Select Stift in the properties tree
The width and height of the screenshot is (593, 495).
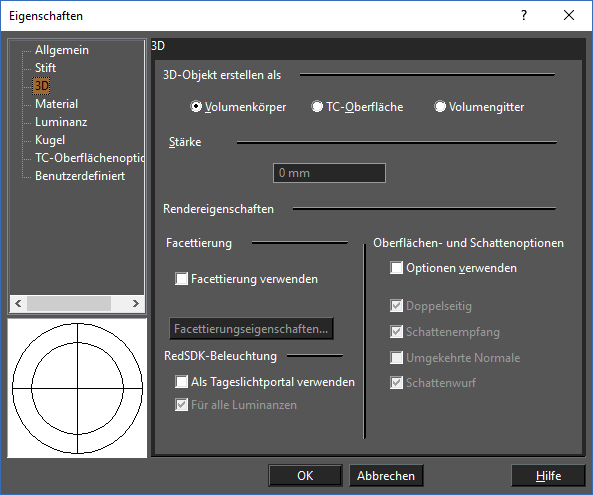tap(45, 68)
